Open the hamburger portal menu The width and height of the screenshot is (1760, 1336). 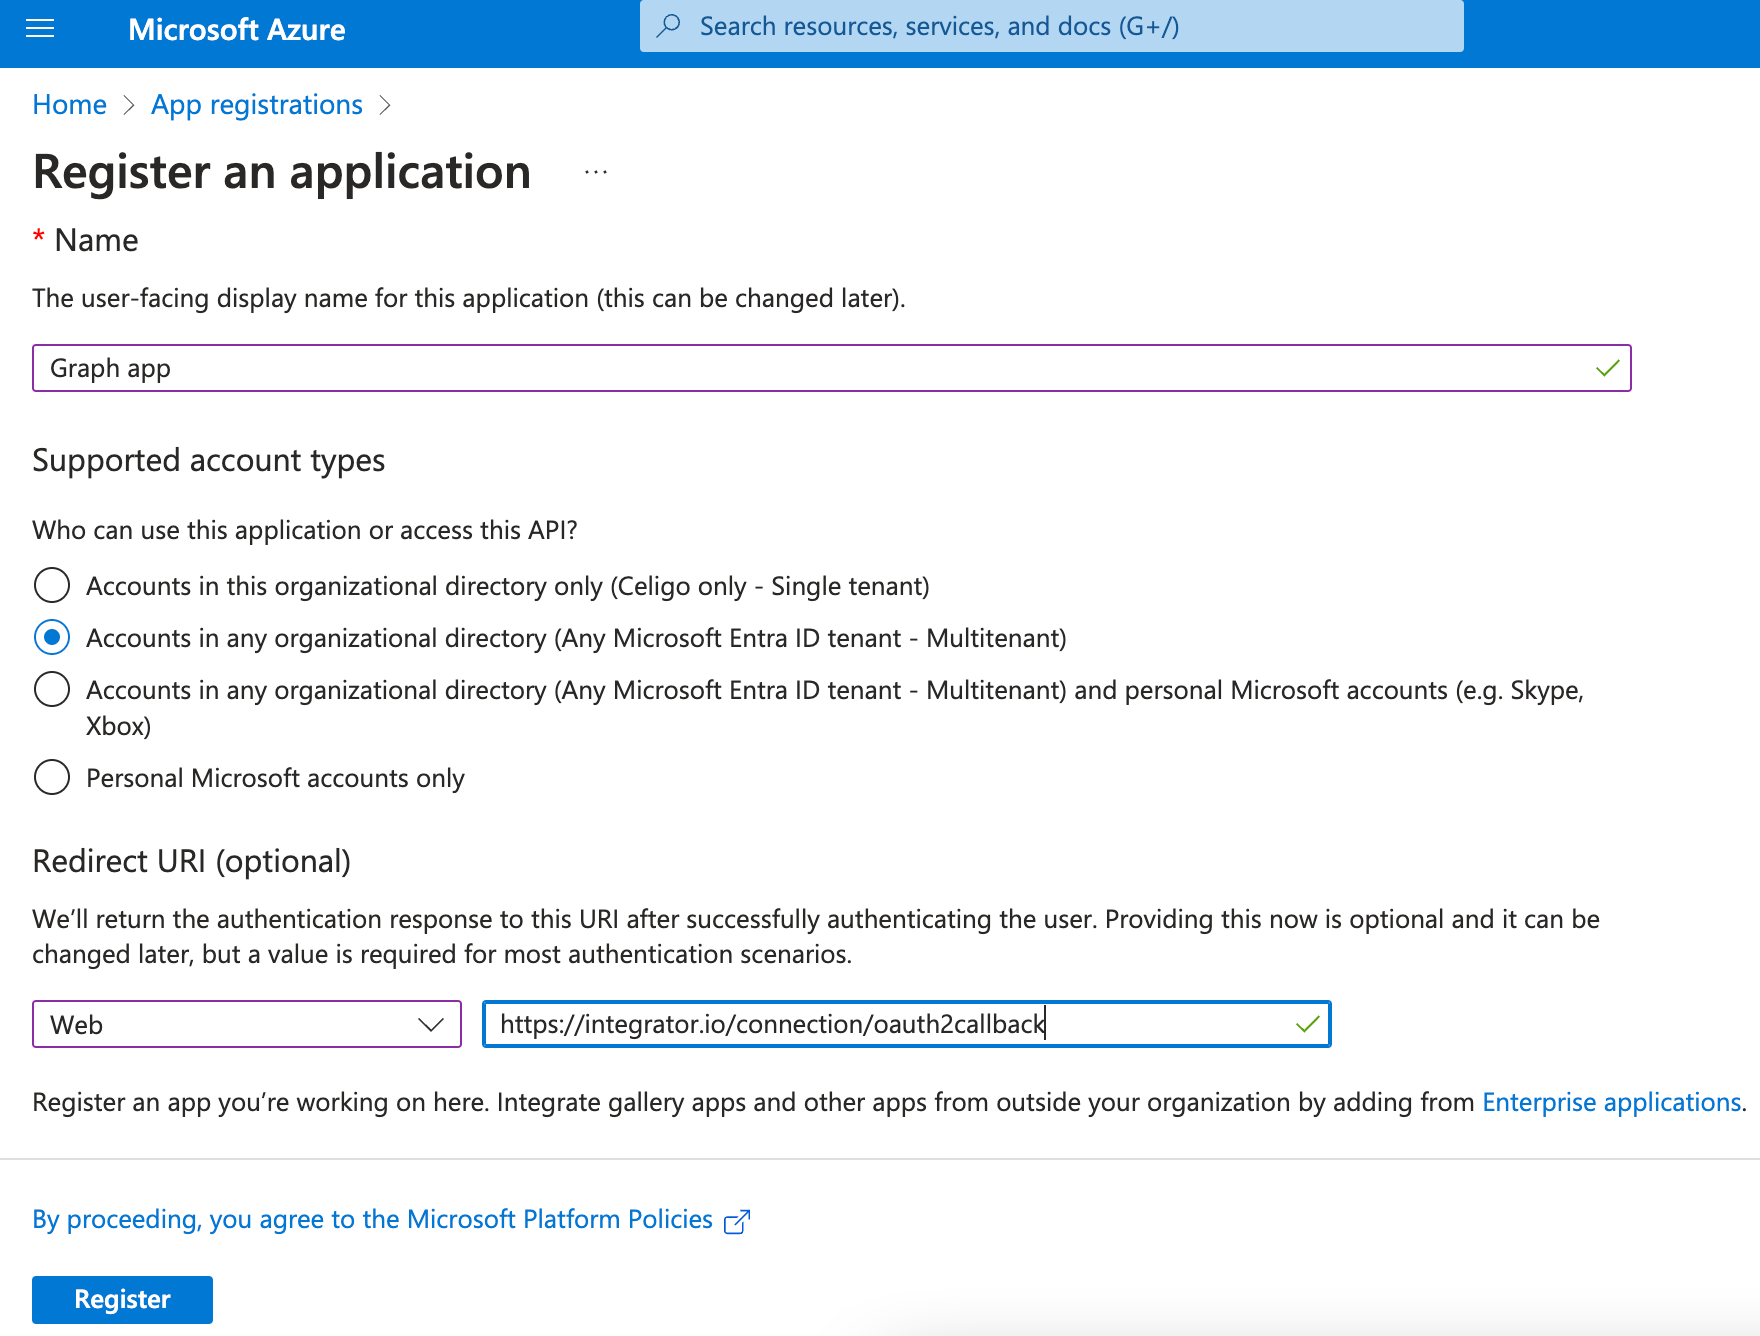click(40, 29)
